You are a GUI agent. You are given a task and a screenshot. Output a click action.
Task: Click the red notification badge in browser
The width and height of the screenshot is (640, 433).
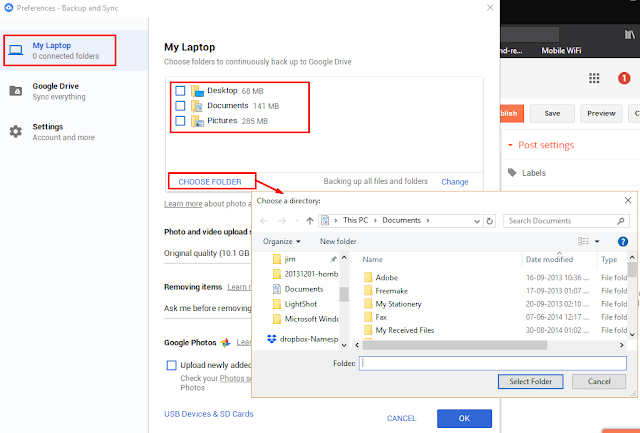(x=624, y=78)
